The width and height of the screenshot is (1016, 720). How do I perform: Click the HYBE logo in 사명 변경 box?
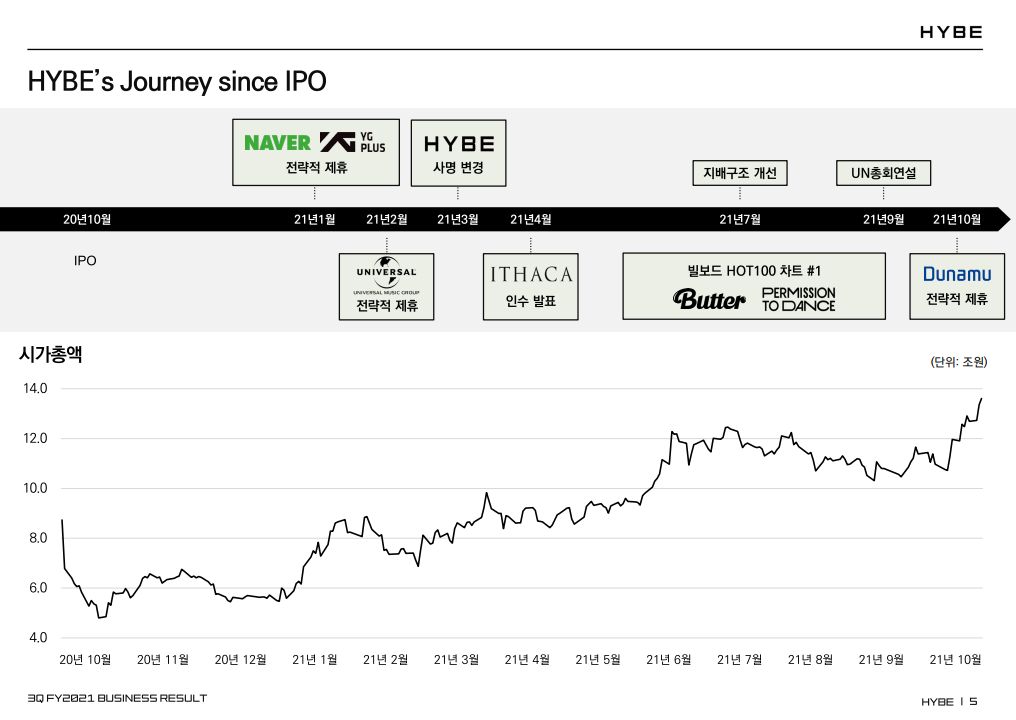point(459,144)
